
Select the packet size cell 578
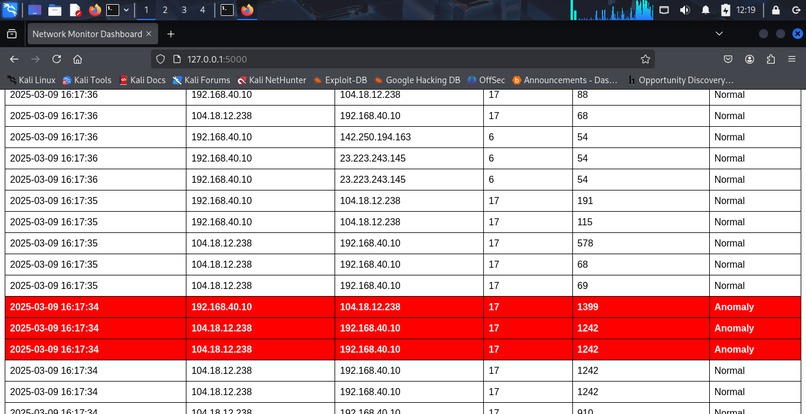pos(641,243)
